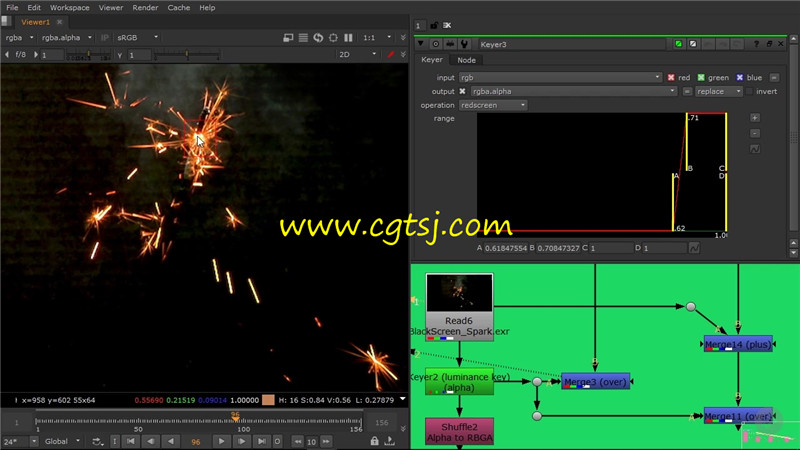Click the range minus button
The height and width of the screenshot is (450, 800).
[755, 133]
